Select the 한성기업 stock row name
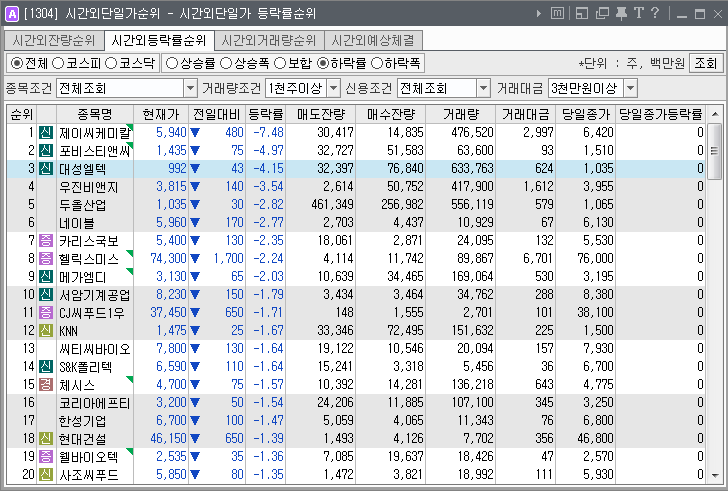Image resolution: width=728 pixels, height=491 pixels. click(x=83, y=421)
